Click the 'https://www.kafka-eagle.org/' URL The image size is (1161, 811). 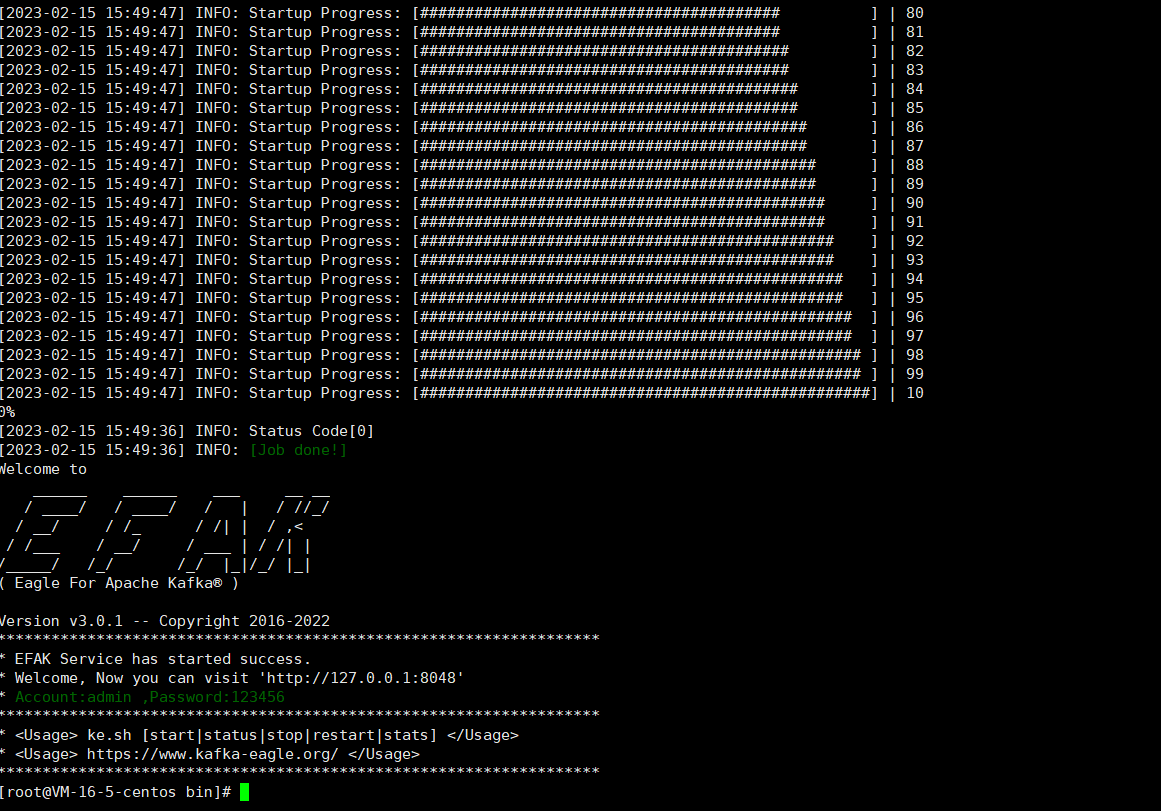[213, 754]
